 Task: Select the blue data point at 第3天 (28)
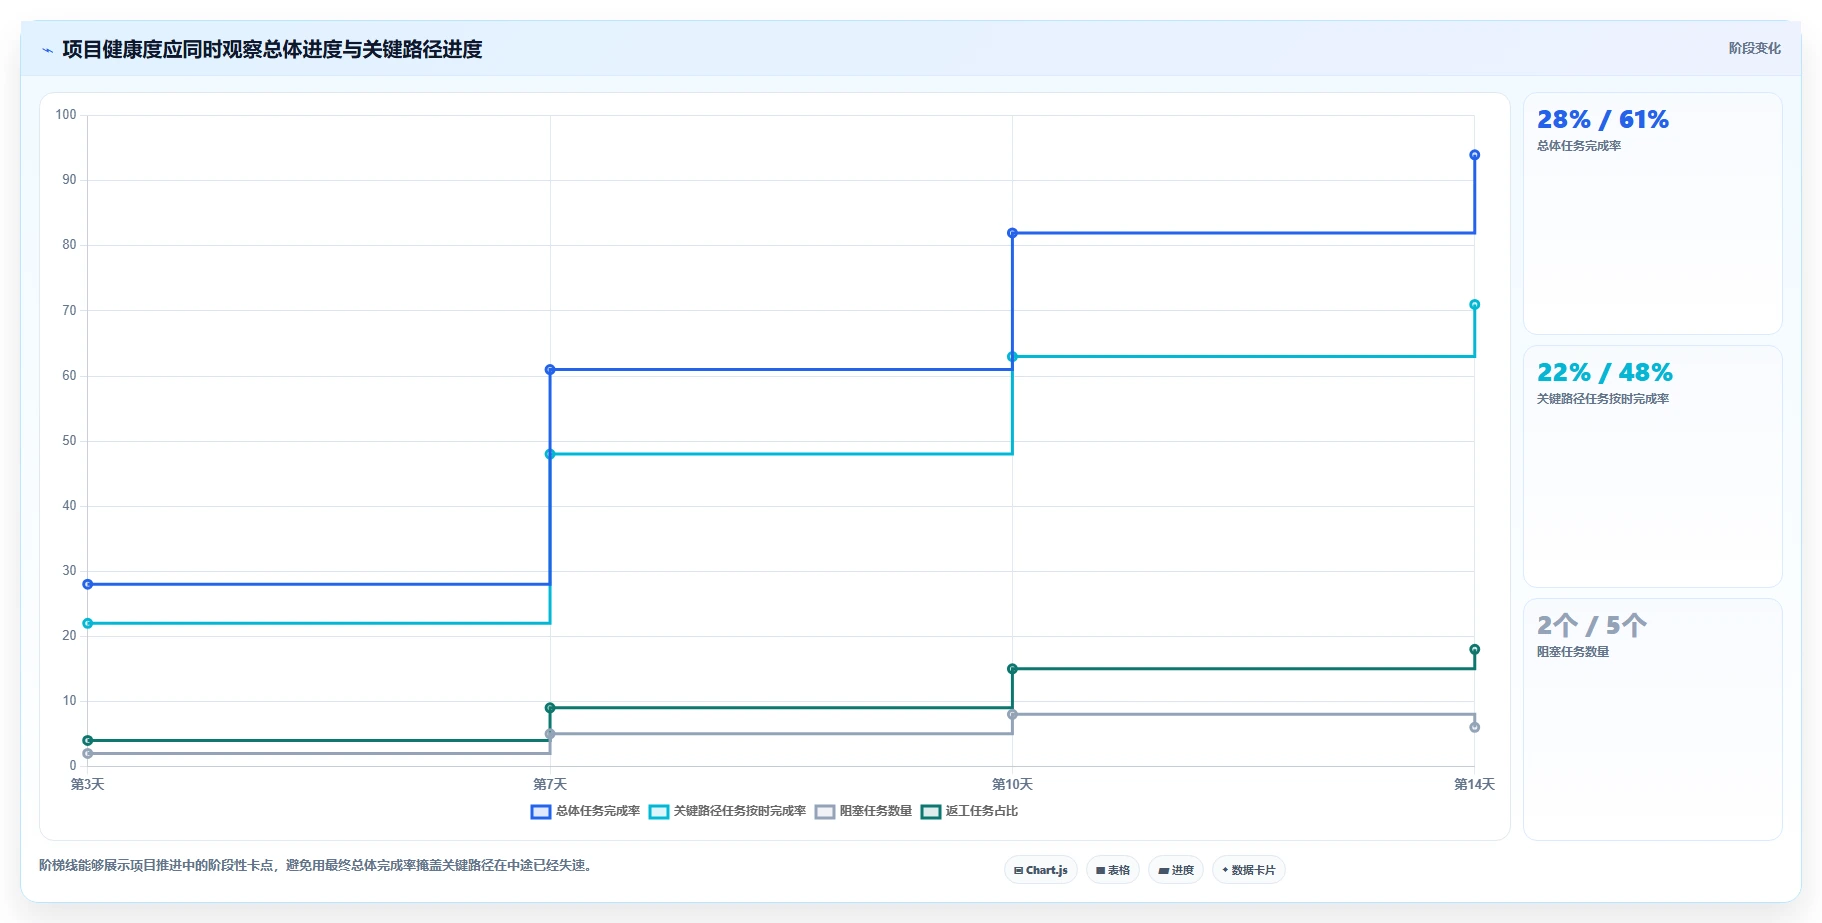click(x=88, y=584)
